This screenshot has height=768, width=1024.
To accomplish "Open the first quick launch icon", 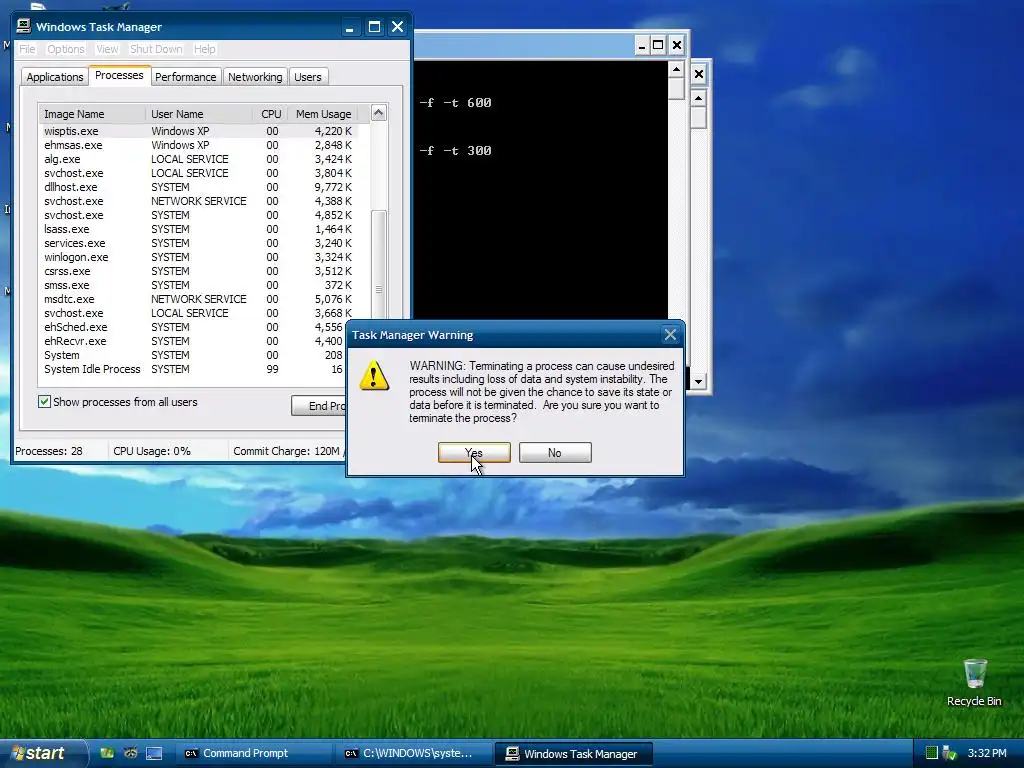I will [107, 753].
